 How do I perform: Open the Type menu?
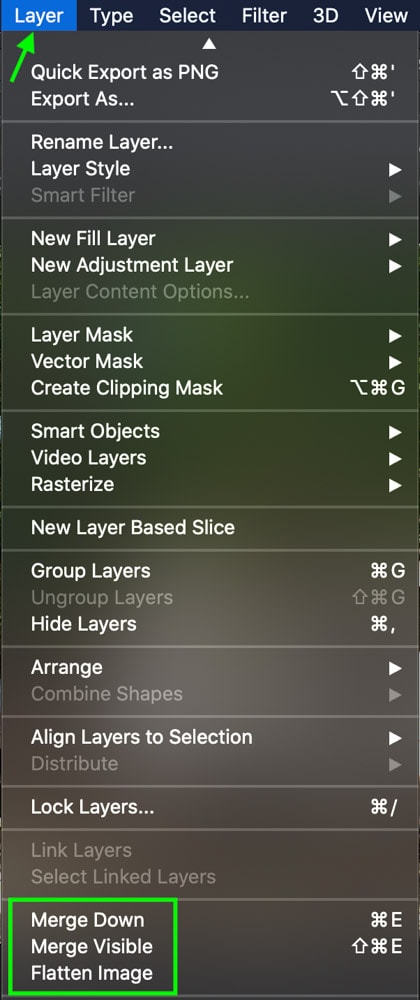[112, 15]
